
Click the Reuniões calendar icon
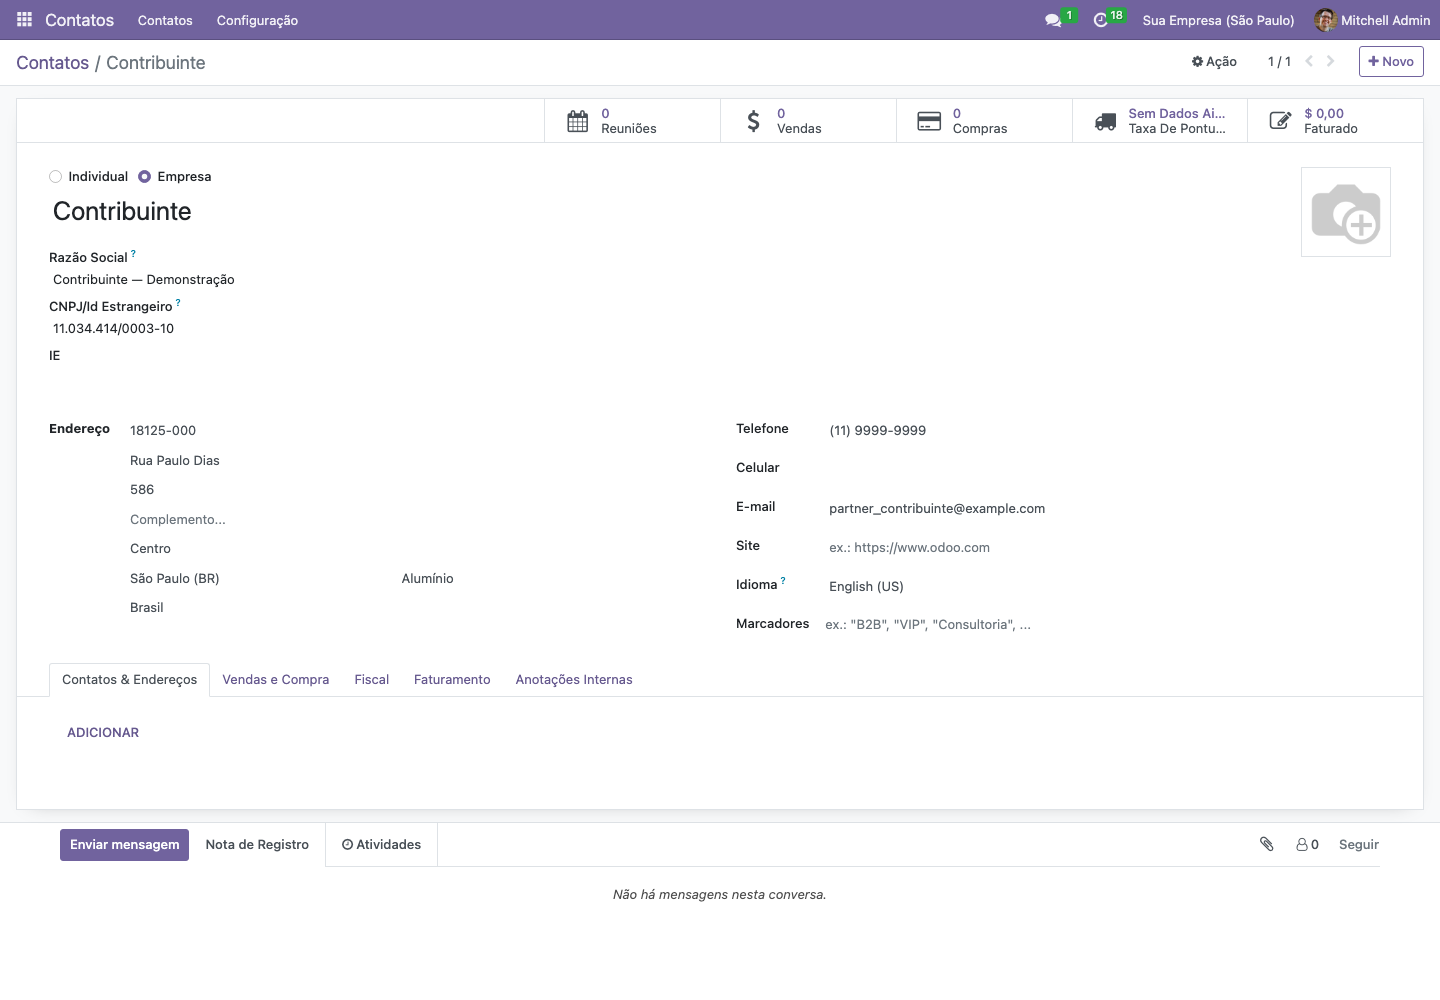click(578, 121)
